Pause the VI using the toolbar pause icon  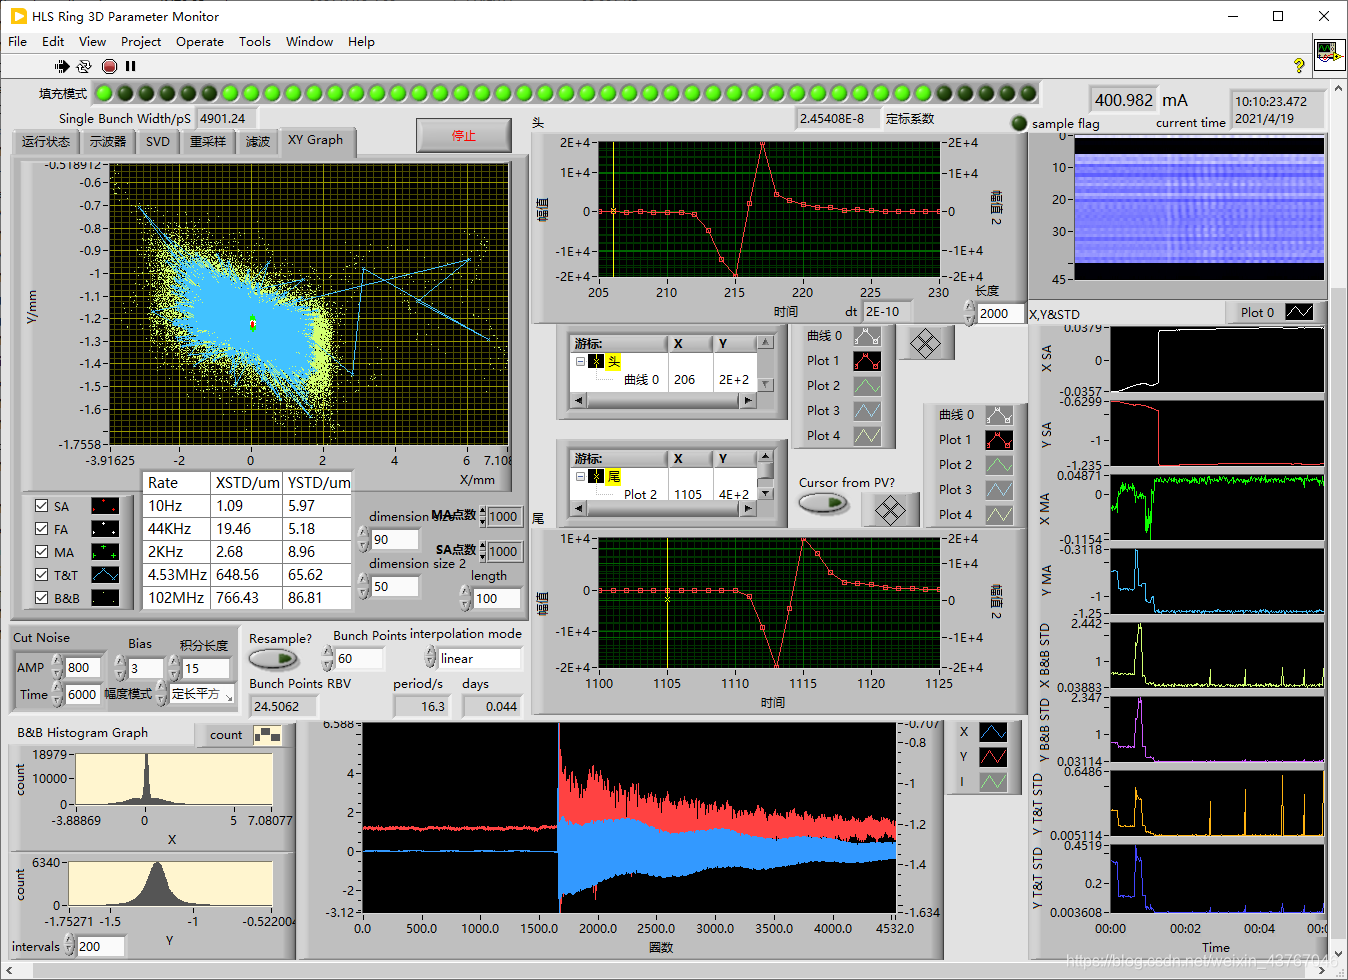[130, 66]
